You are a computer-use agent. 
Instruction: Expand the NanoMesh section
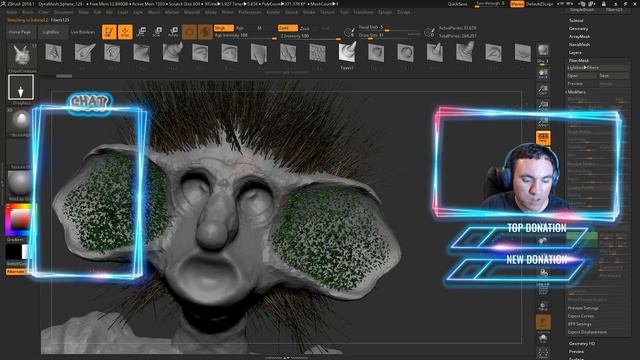click(580, 44)
